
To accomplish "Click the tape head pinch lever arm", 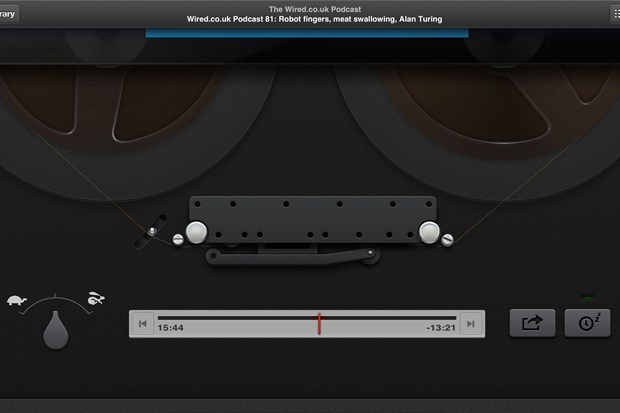I will 293,256.
